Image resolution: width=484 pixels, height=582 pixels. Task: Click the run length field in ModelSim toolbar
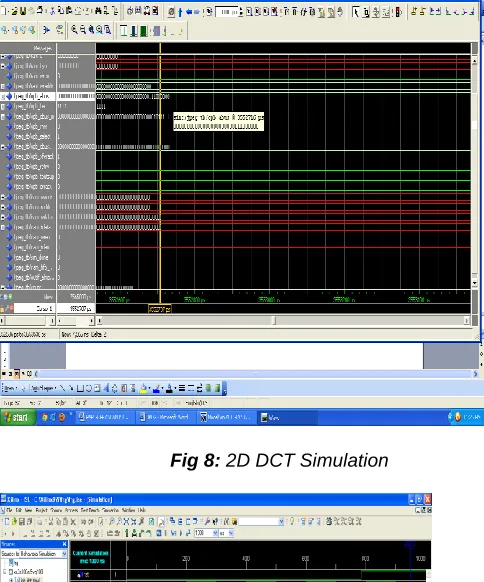point(226,12)
